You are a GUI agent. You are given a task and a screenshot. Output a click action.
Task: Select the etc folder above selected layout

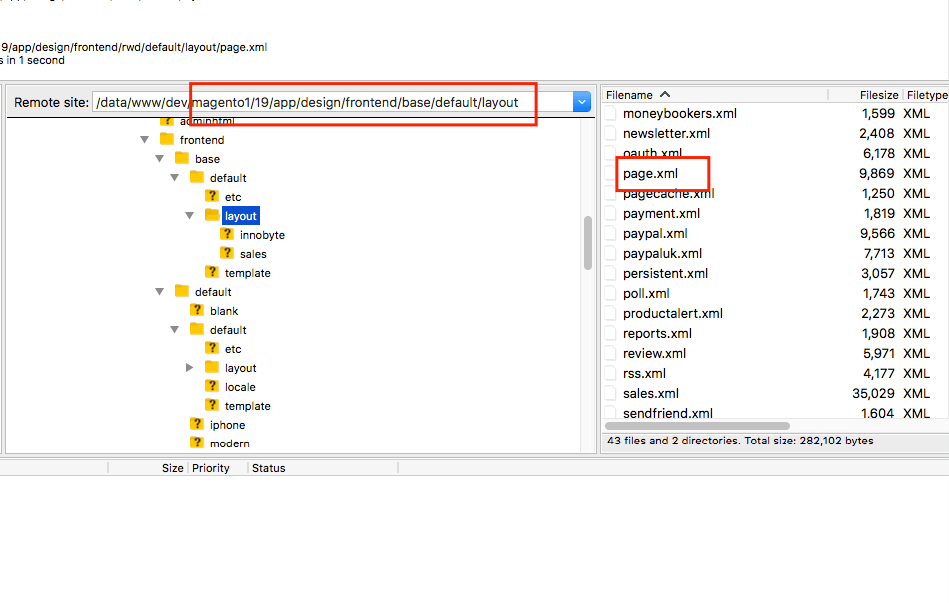233,197
